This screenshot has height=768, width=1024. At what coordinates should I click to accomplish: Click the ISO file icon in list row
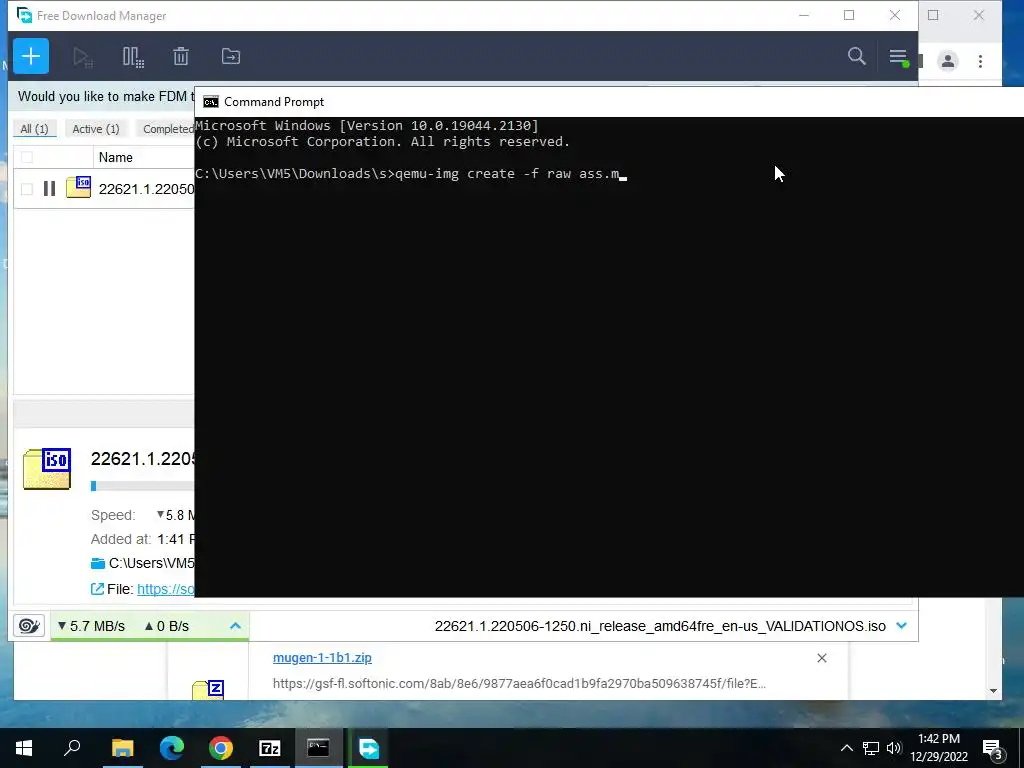pyautogui.click(x=78, y=187)
